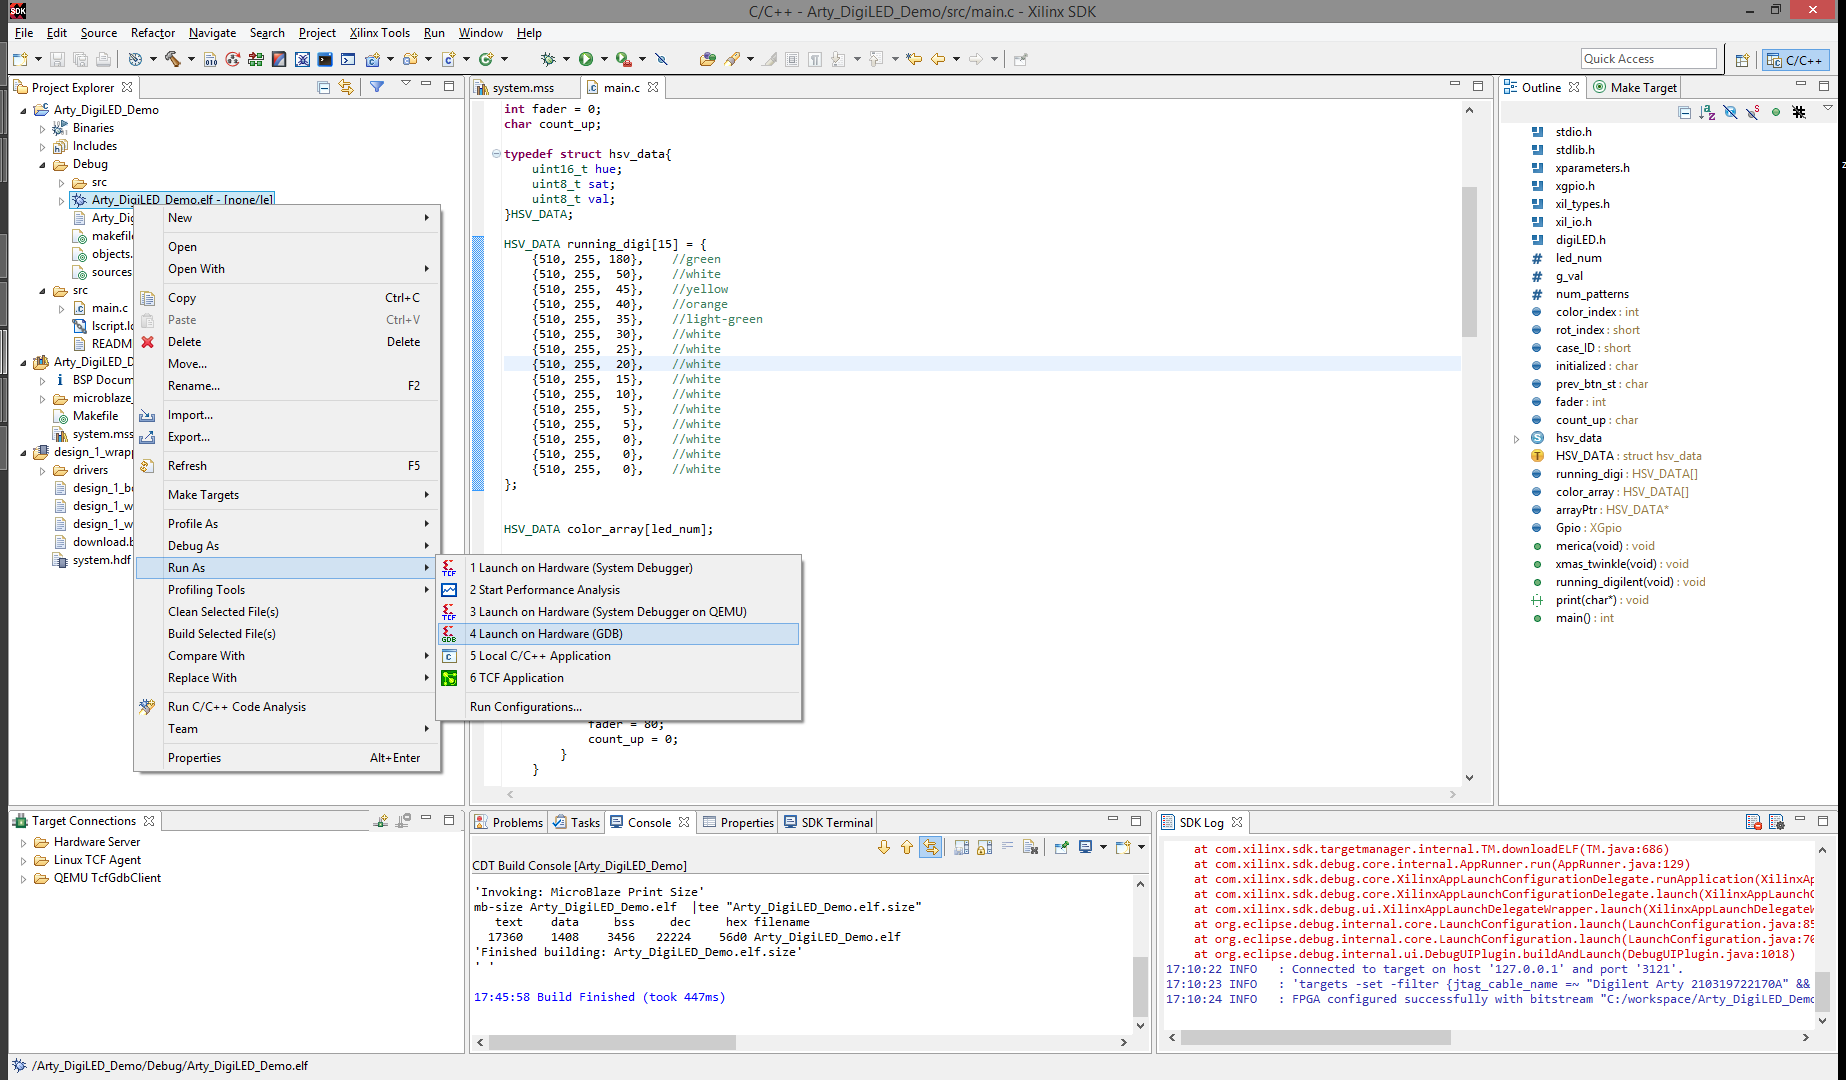This screenshot has height=1080, width=1846.
Task: Click the Back navigation arrow in toolbar
Action: tap(938, 59)
